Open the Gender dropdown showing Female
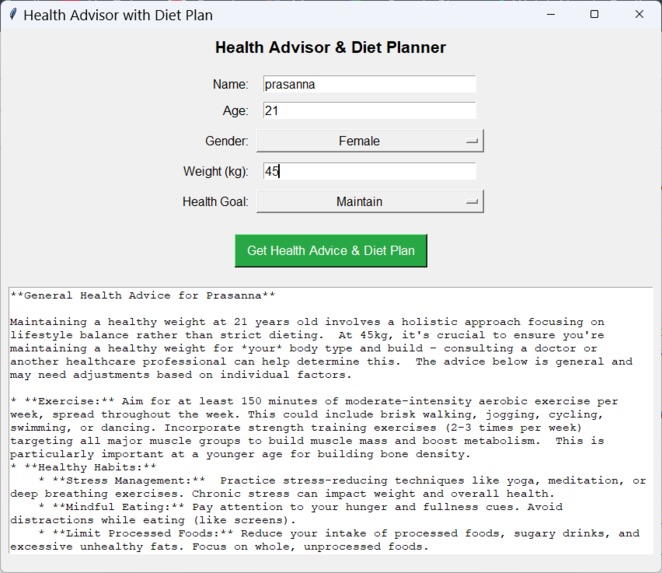 click(x=370, y=141)
